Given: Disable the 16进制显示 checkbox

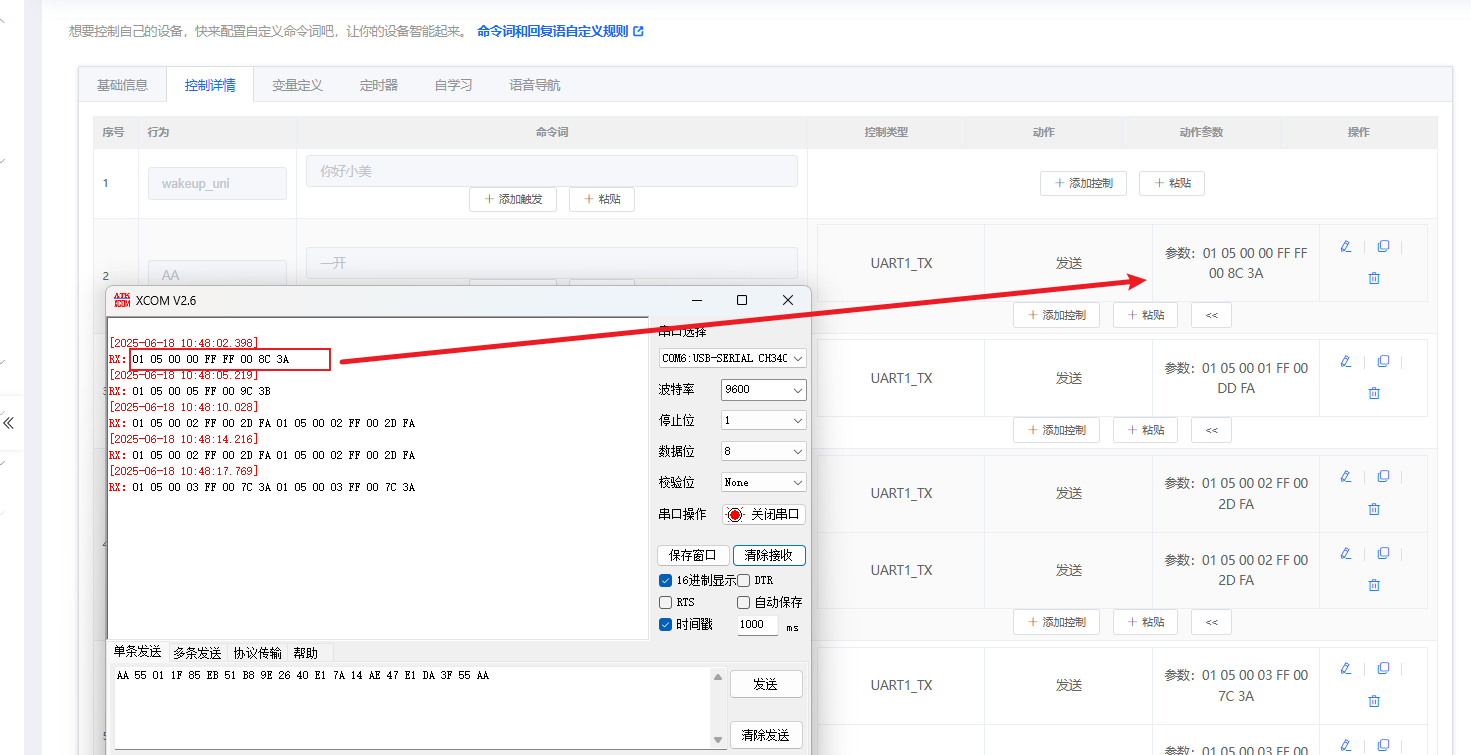Looking at the screenshot, I should [665, 579].
